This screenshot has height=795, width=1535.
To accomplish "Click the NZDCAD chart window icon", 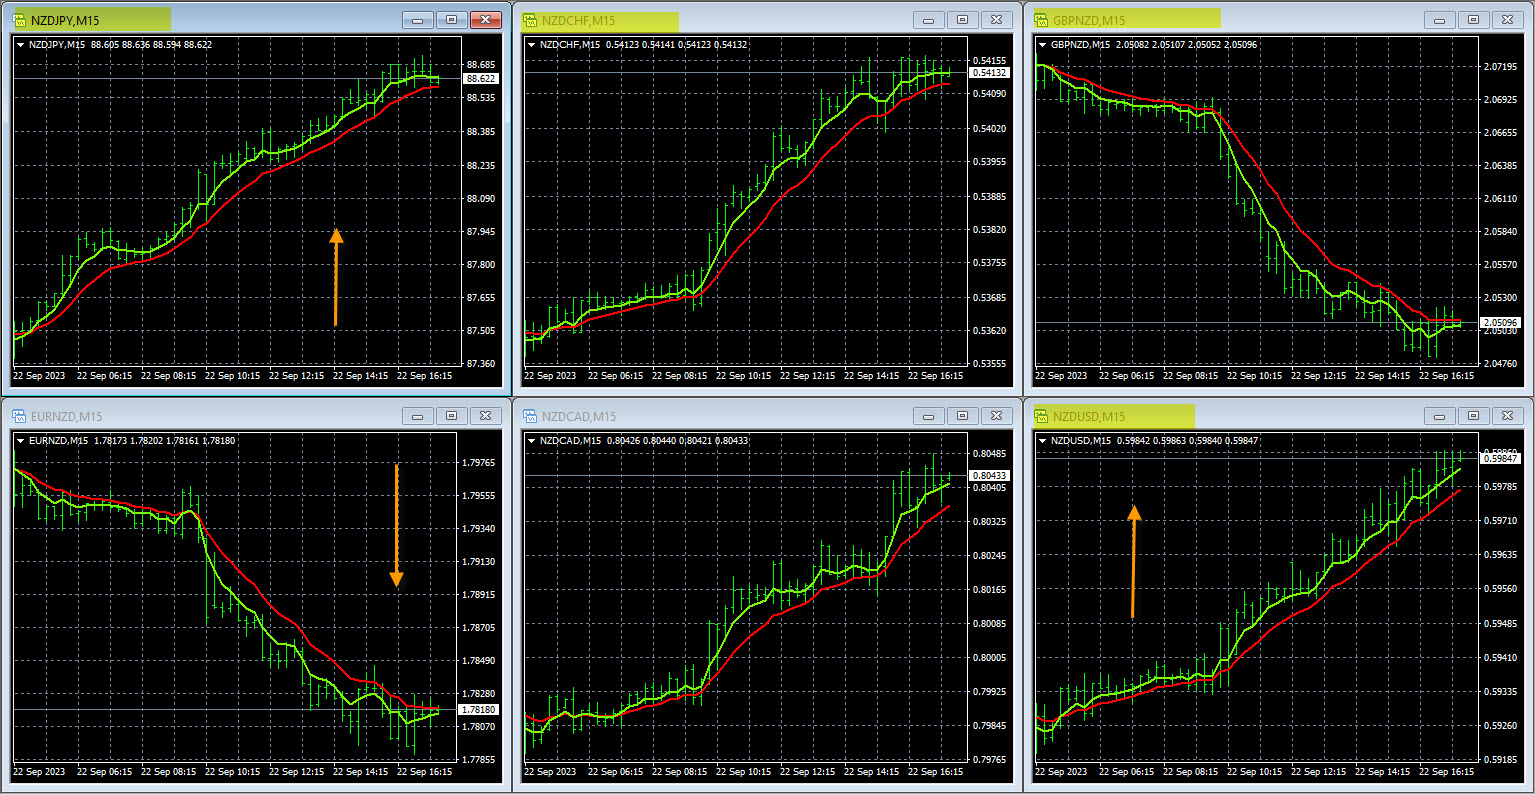I will 530,416.
